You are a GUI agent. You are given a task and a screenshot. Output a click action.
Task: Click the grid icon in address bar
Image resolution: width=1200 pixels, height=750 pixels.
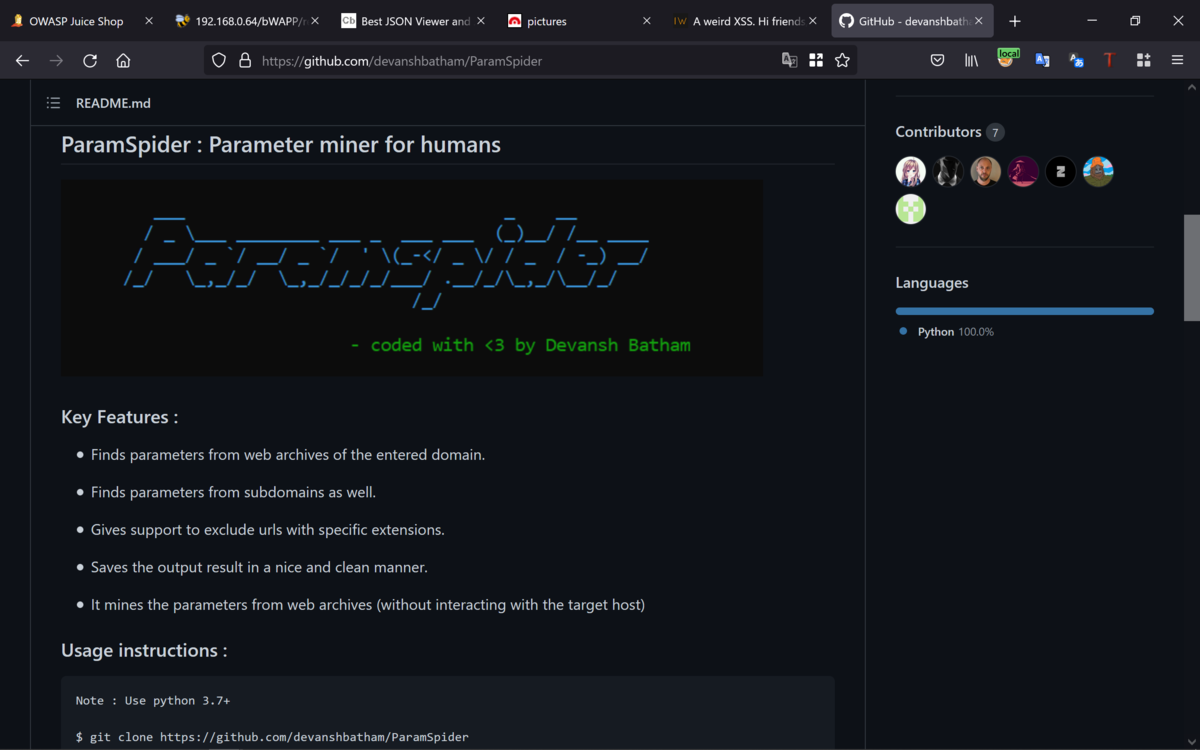tap(816, 61)
